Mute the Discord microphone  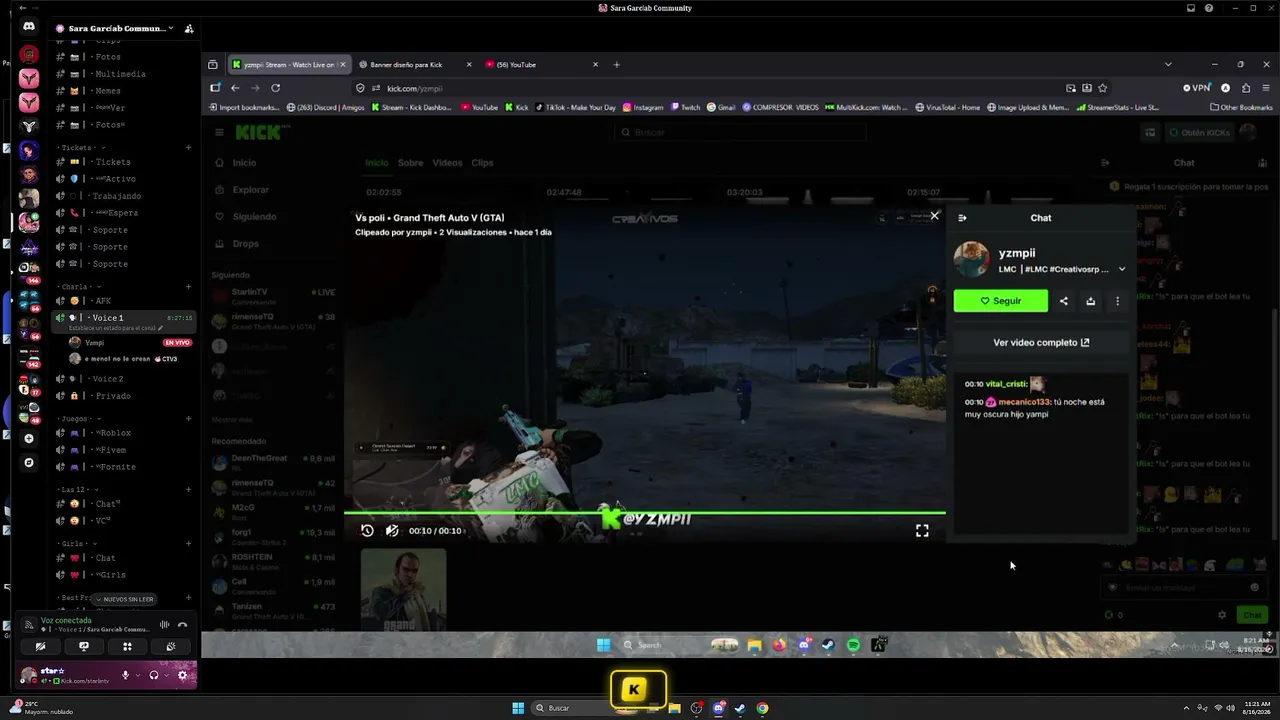[x=126, y=675]
